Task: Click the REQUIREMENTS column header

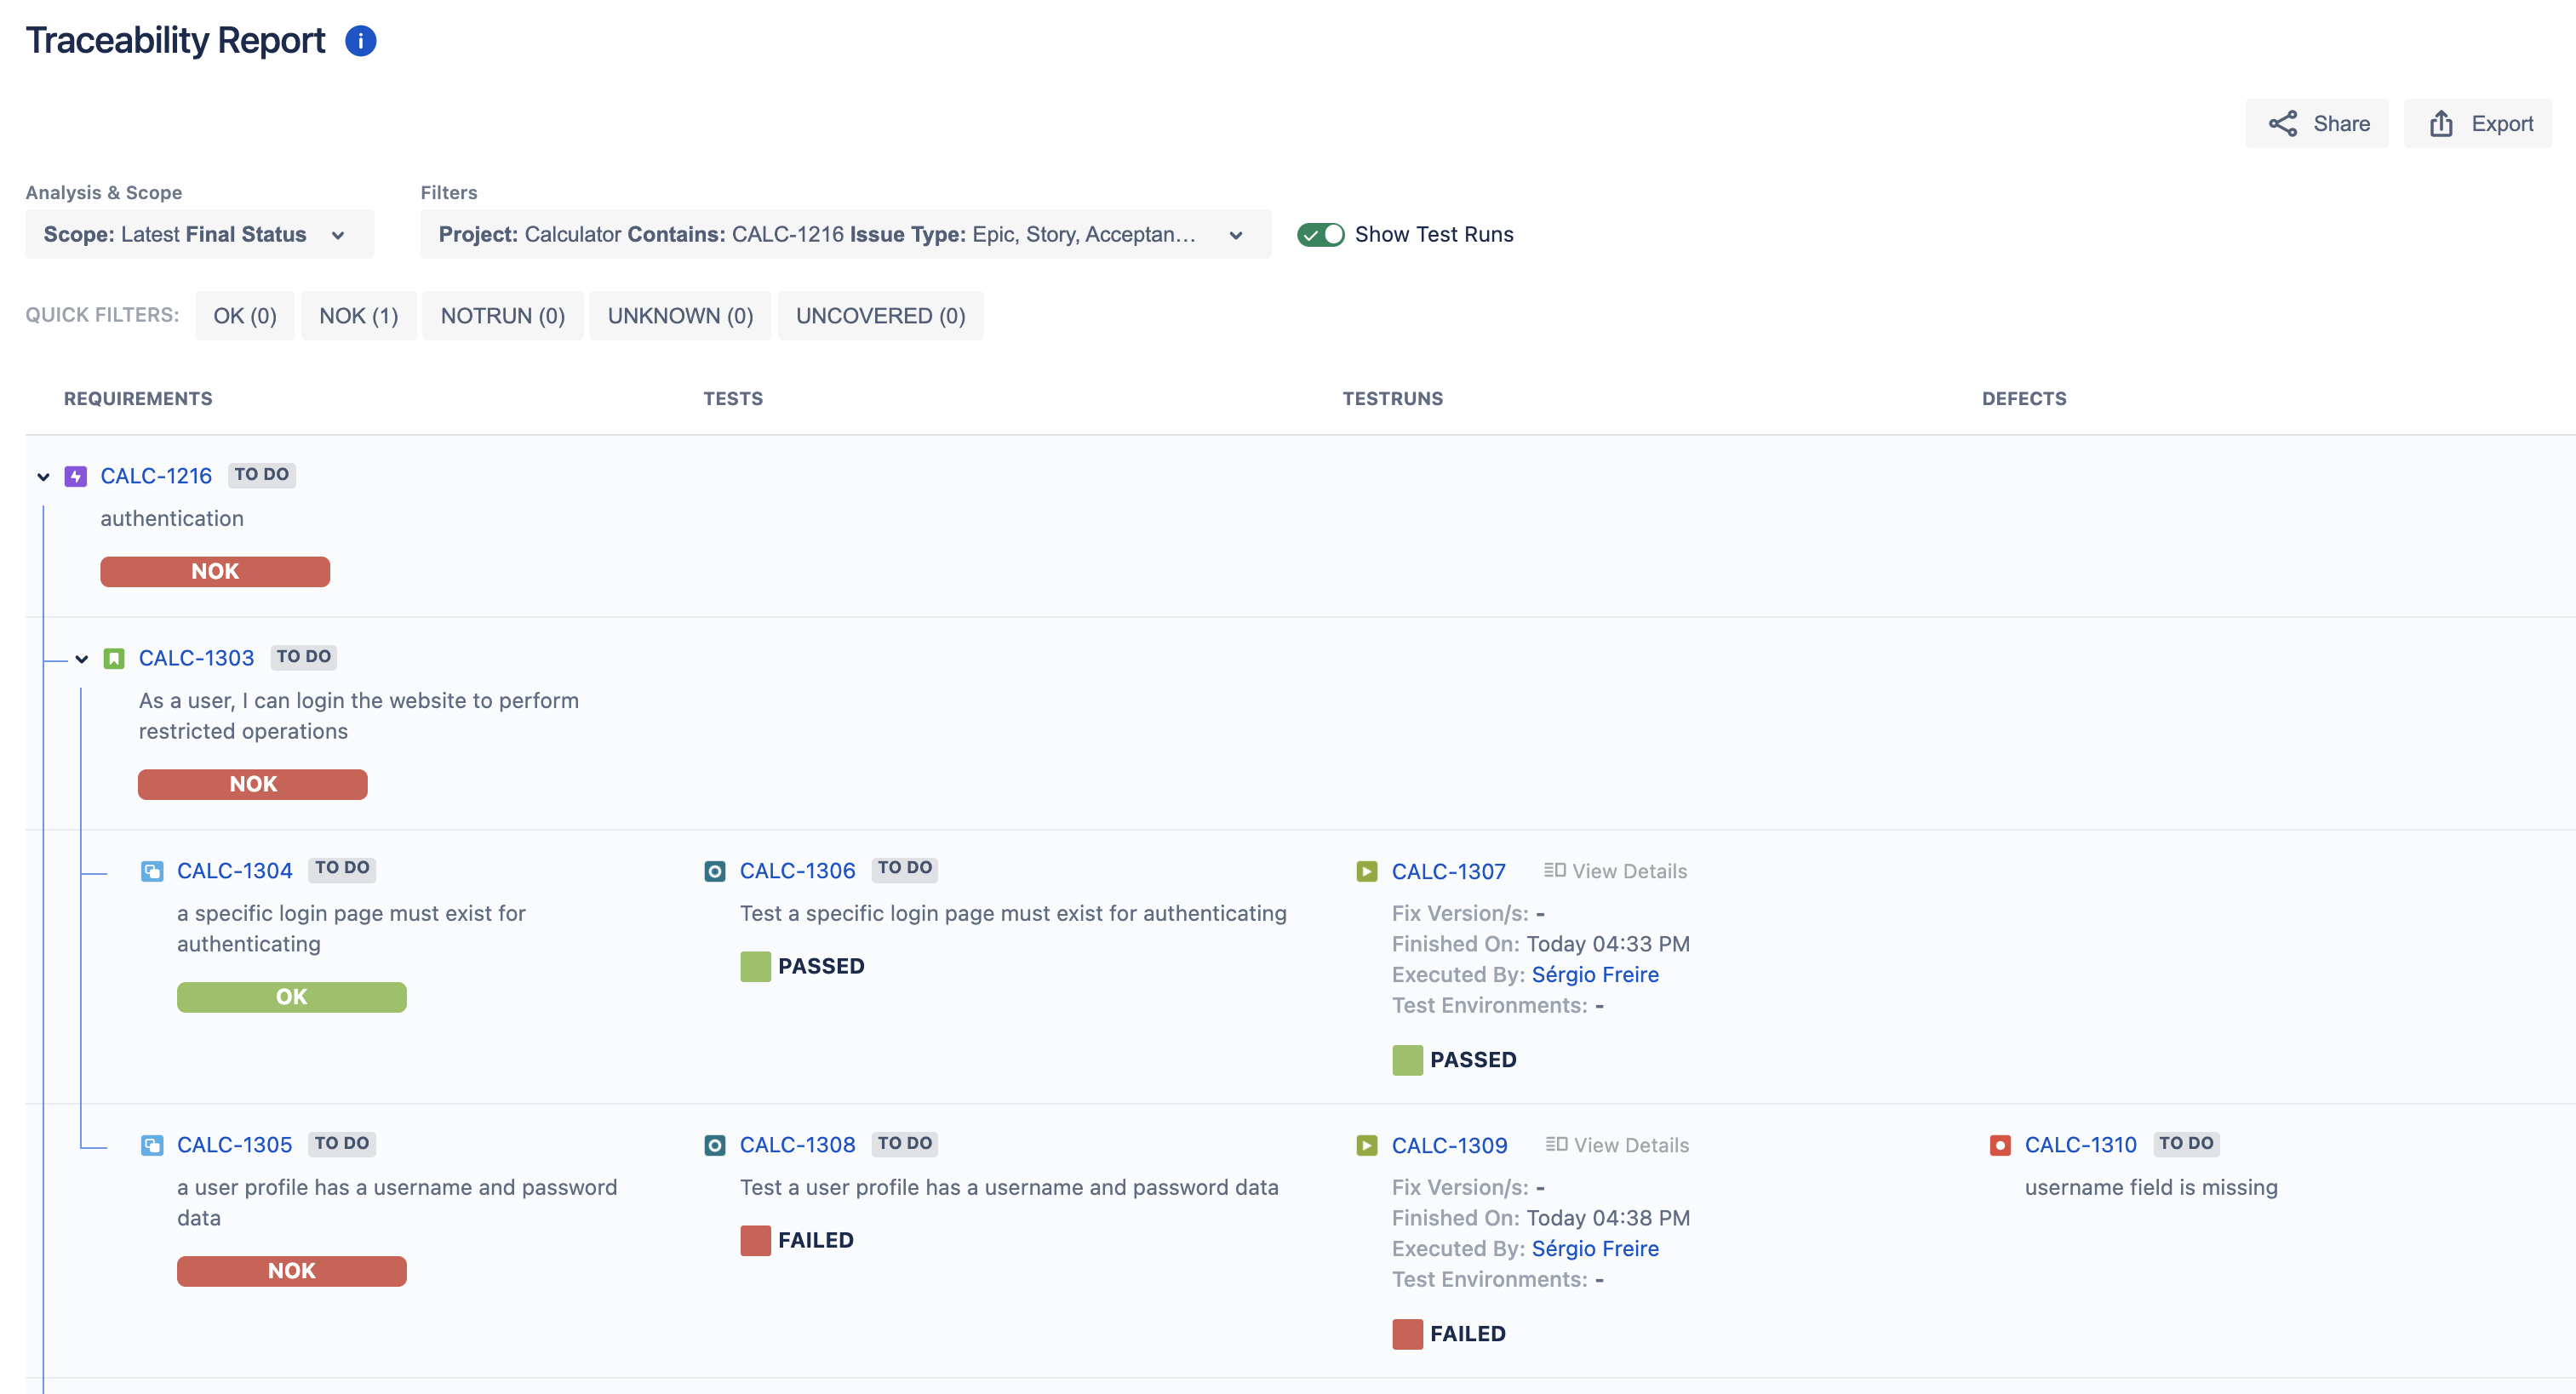Action: pos(138,399)
